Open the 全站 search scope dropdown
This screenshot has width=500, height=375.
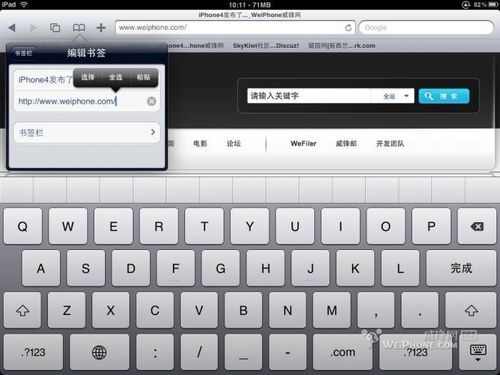click(x=393, y=96)
